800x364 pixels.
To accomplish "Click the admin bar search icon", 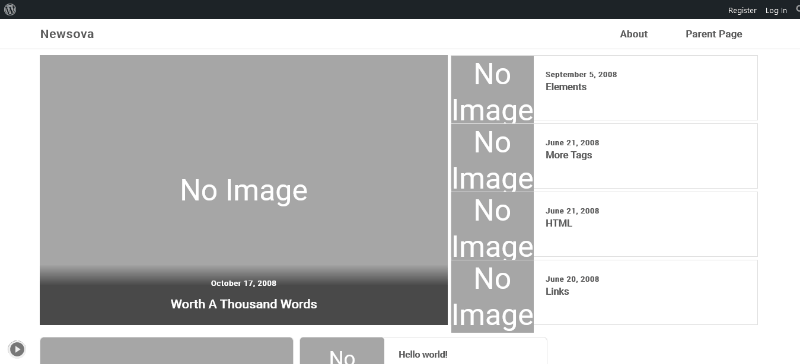I will click(797, 9).
